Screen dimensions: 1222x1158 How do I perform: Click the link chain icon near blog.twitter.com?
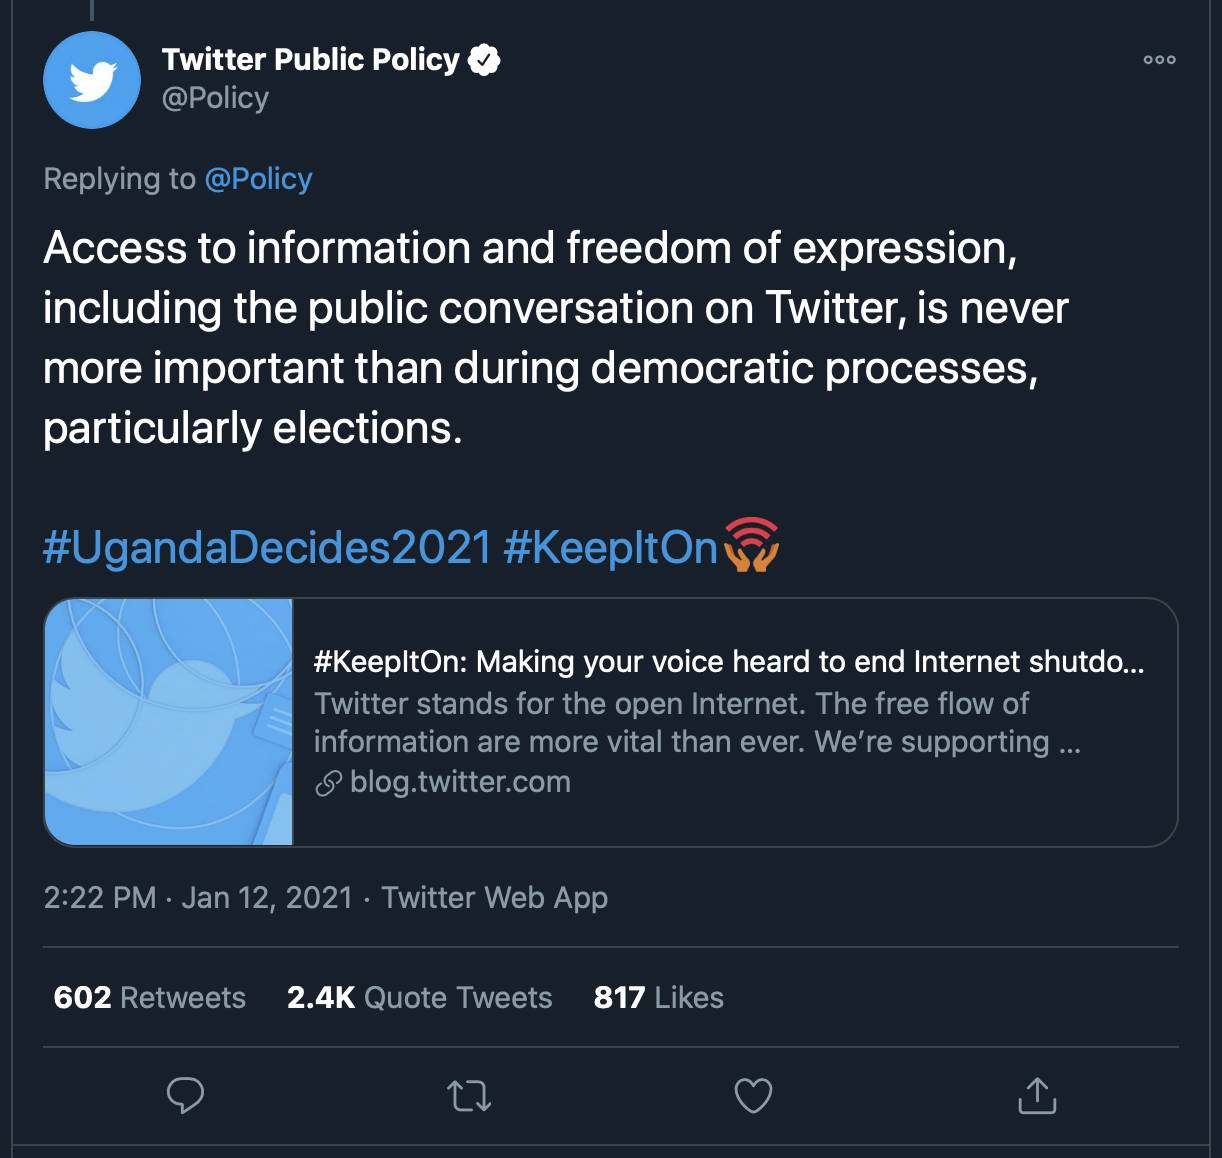329,783
